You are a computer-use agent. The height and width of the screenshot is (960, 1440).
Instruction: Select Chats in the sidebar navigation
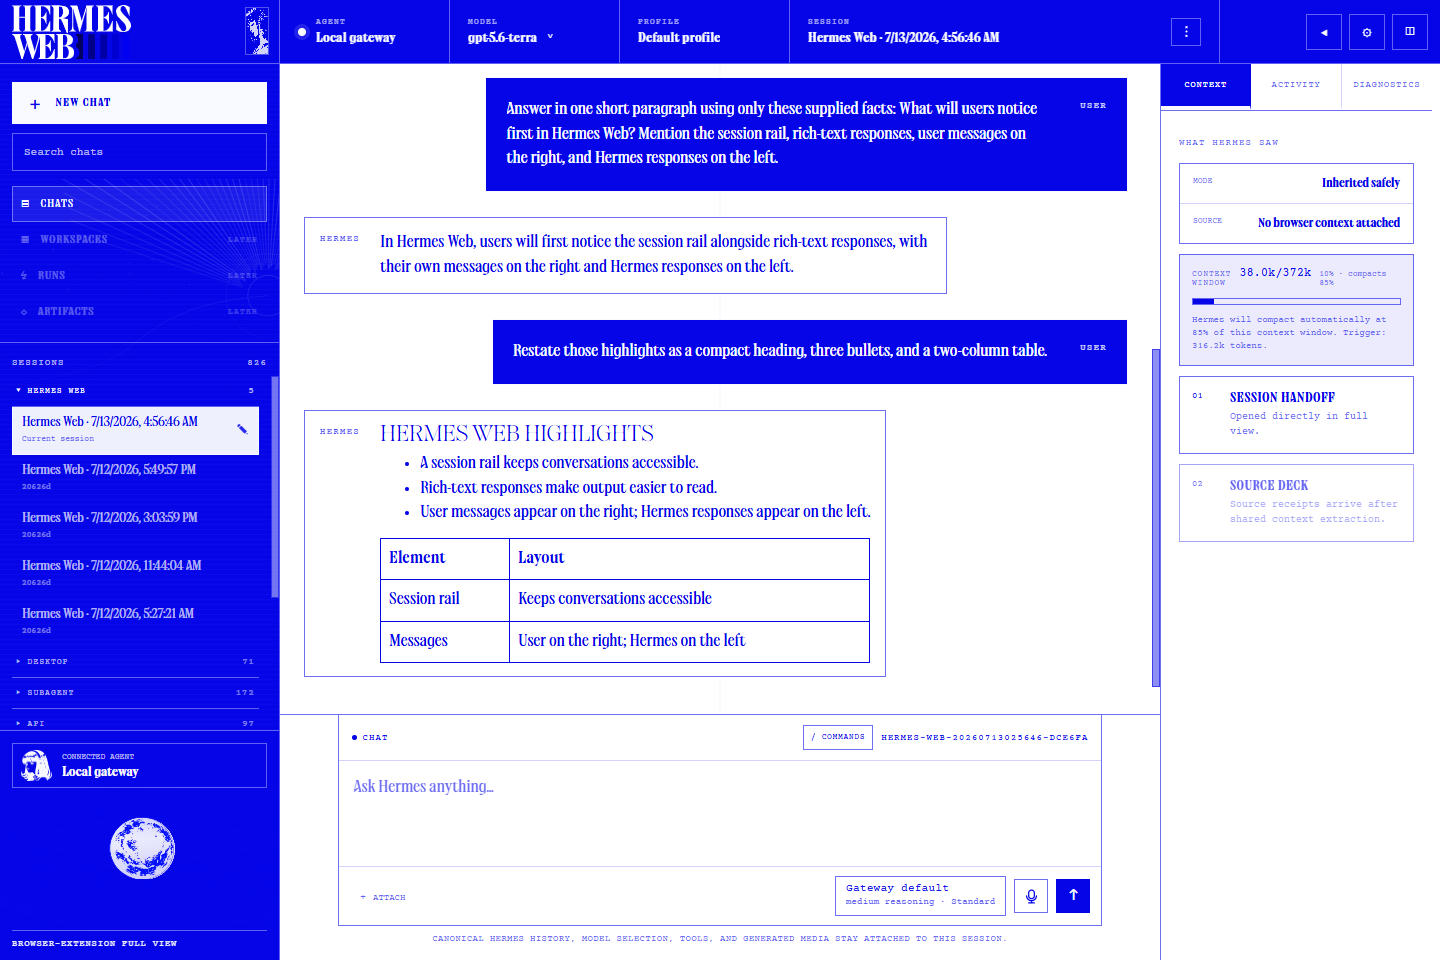(139, 203)
